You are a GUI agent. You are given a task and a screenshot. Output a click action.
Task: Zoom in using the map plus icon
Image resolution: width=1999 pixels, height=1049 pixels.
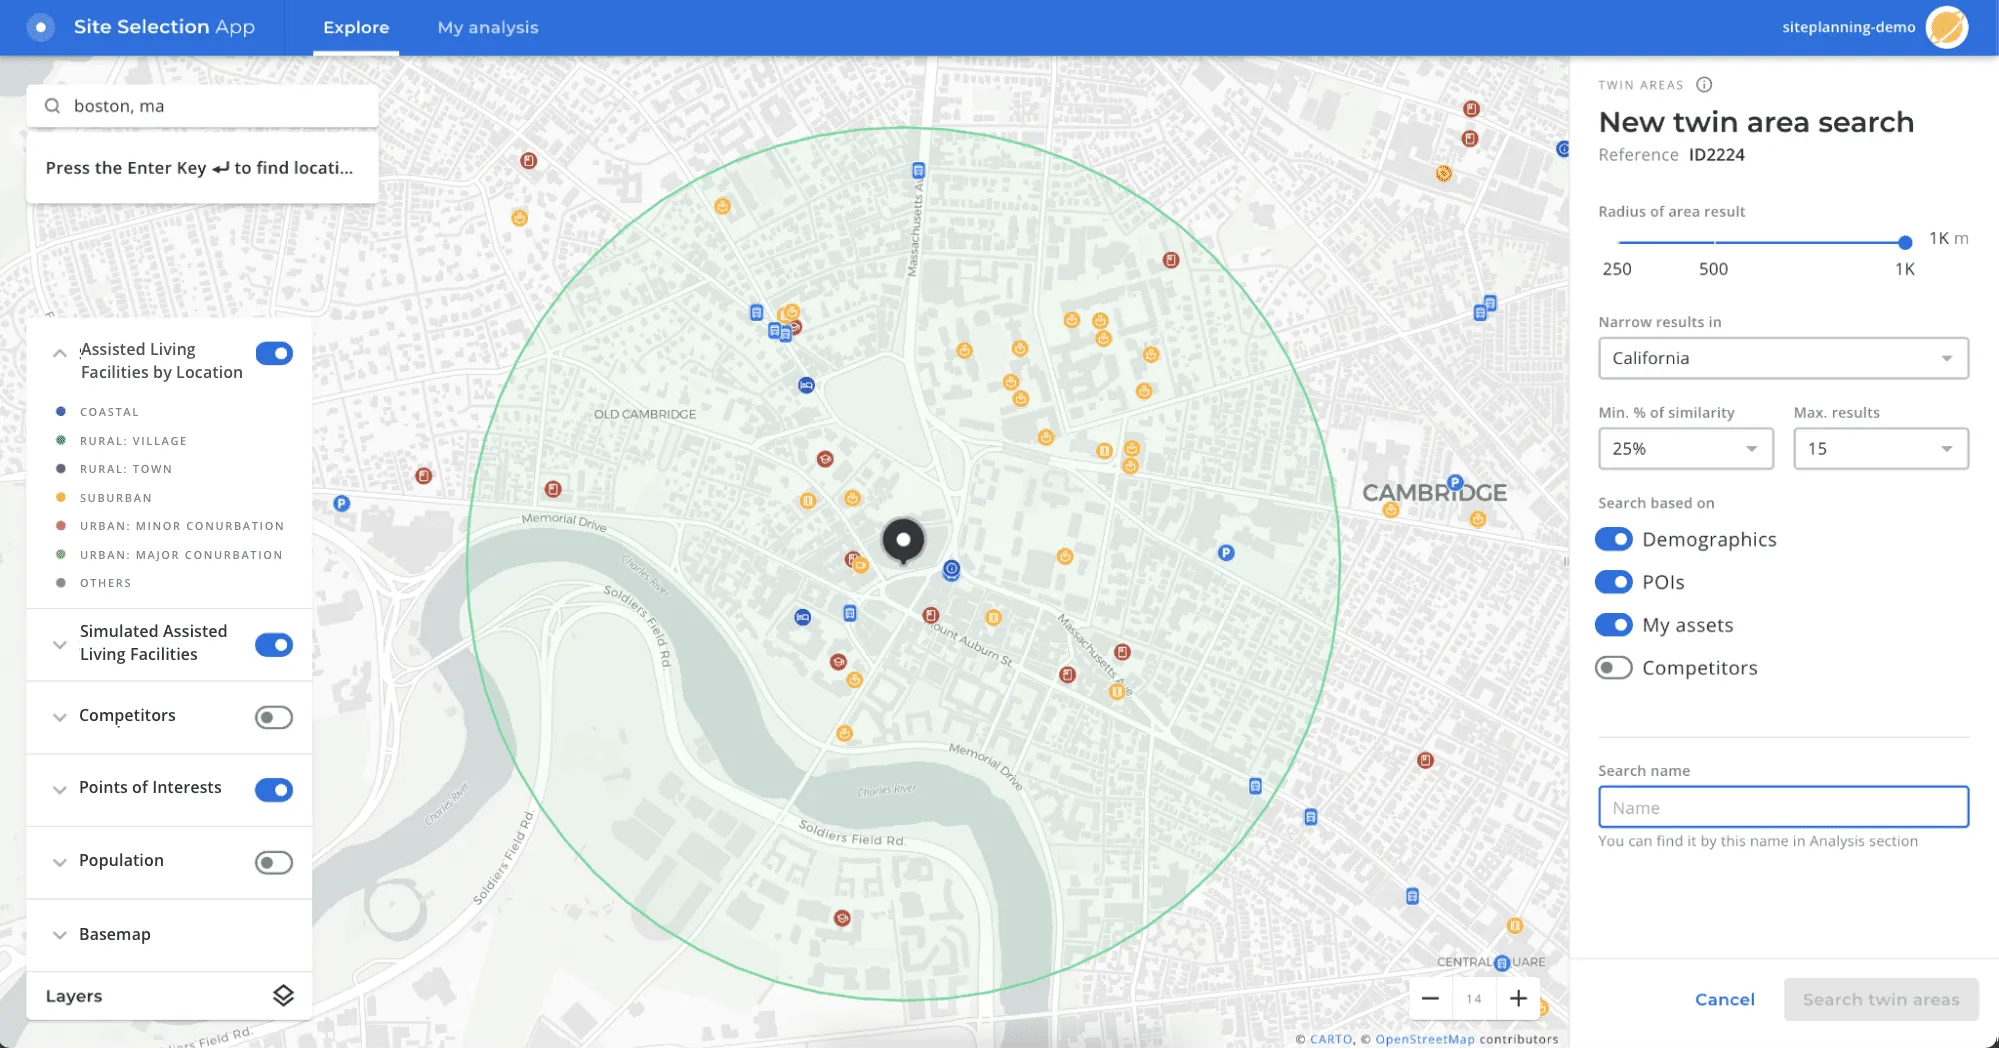click(x=1518, y=998)
